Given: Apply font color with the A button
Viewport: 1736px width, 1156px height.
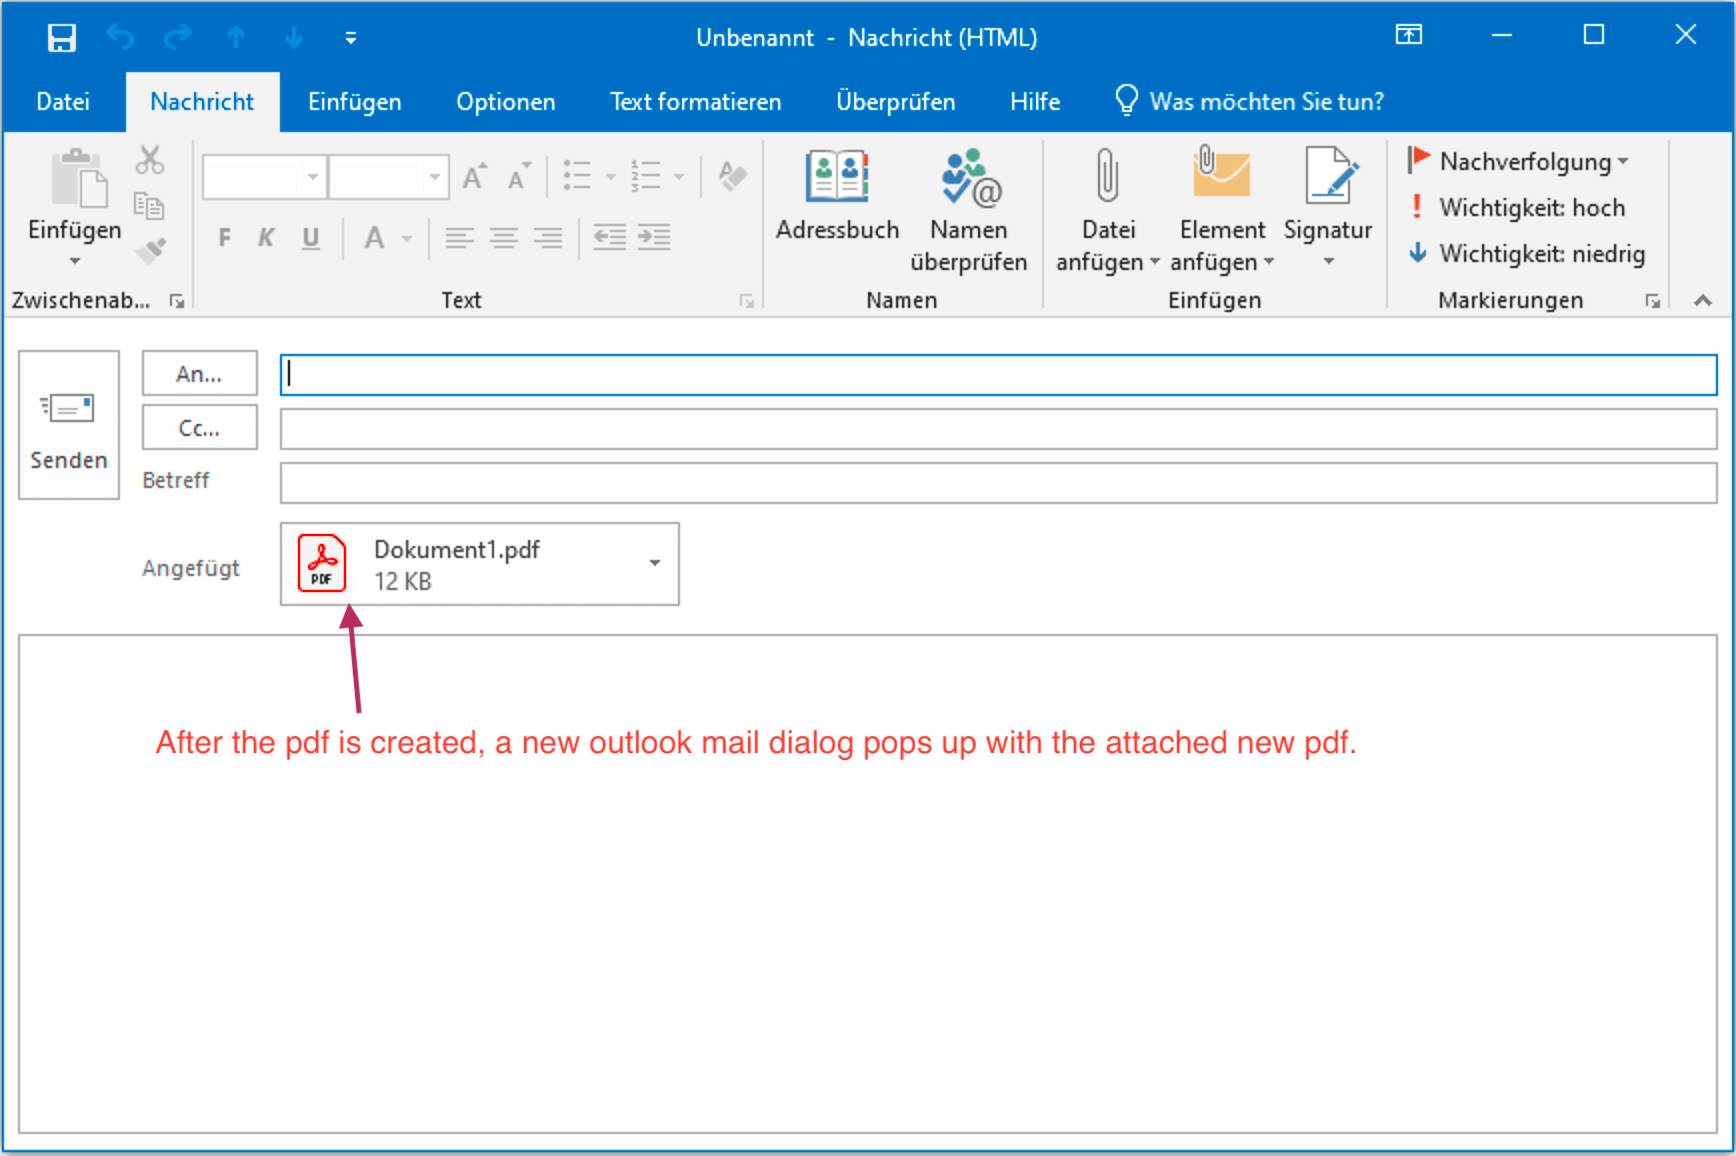Looking at the screenshot, I should tap(375, 238).
